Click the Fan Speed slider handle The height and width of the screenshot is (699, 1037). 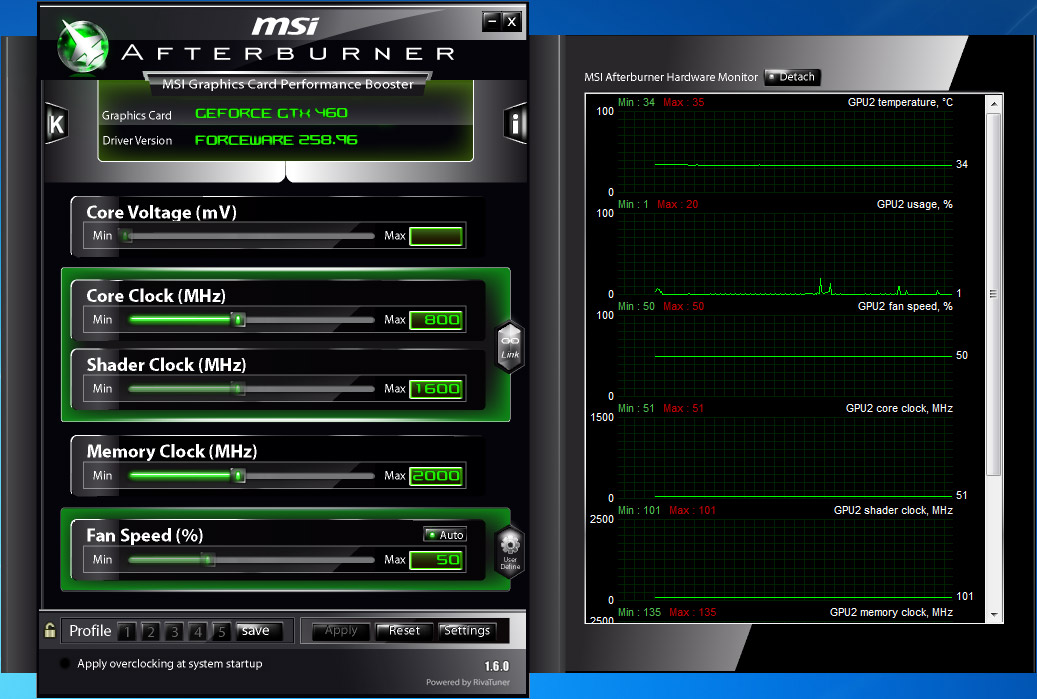208,559
